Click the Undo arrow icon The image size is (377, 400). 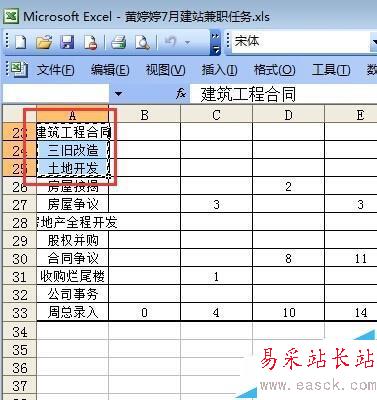click(x=171, y=42)
